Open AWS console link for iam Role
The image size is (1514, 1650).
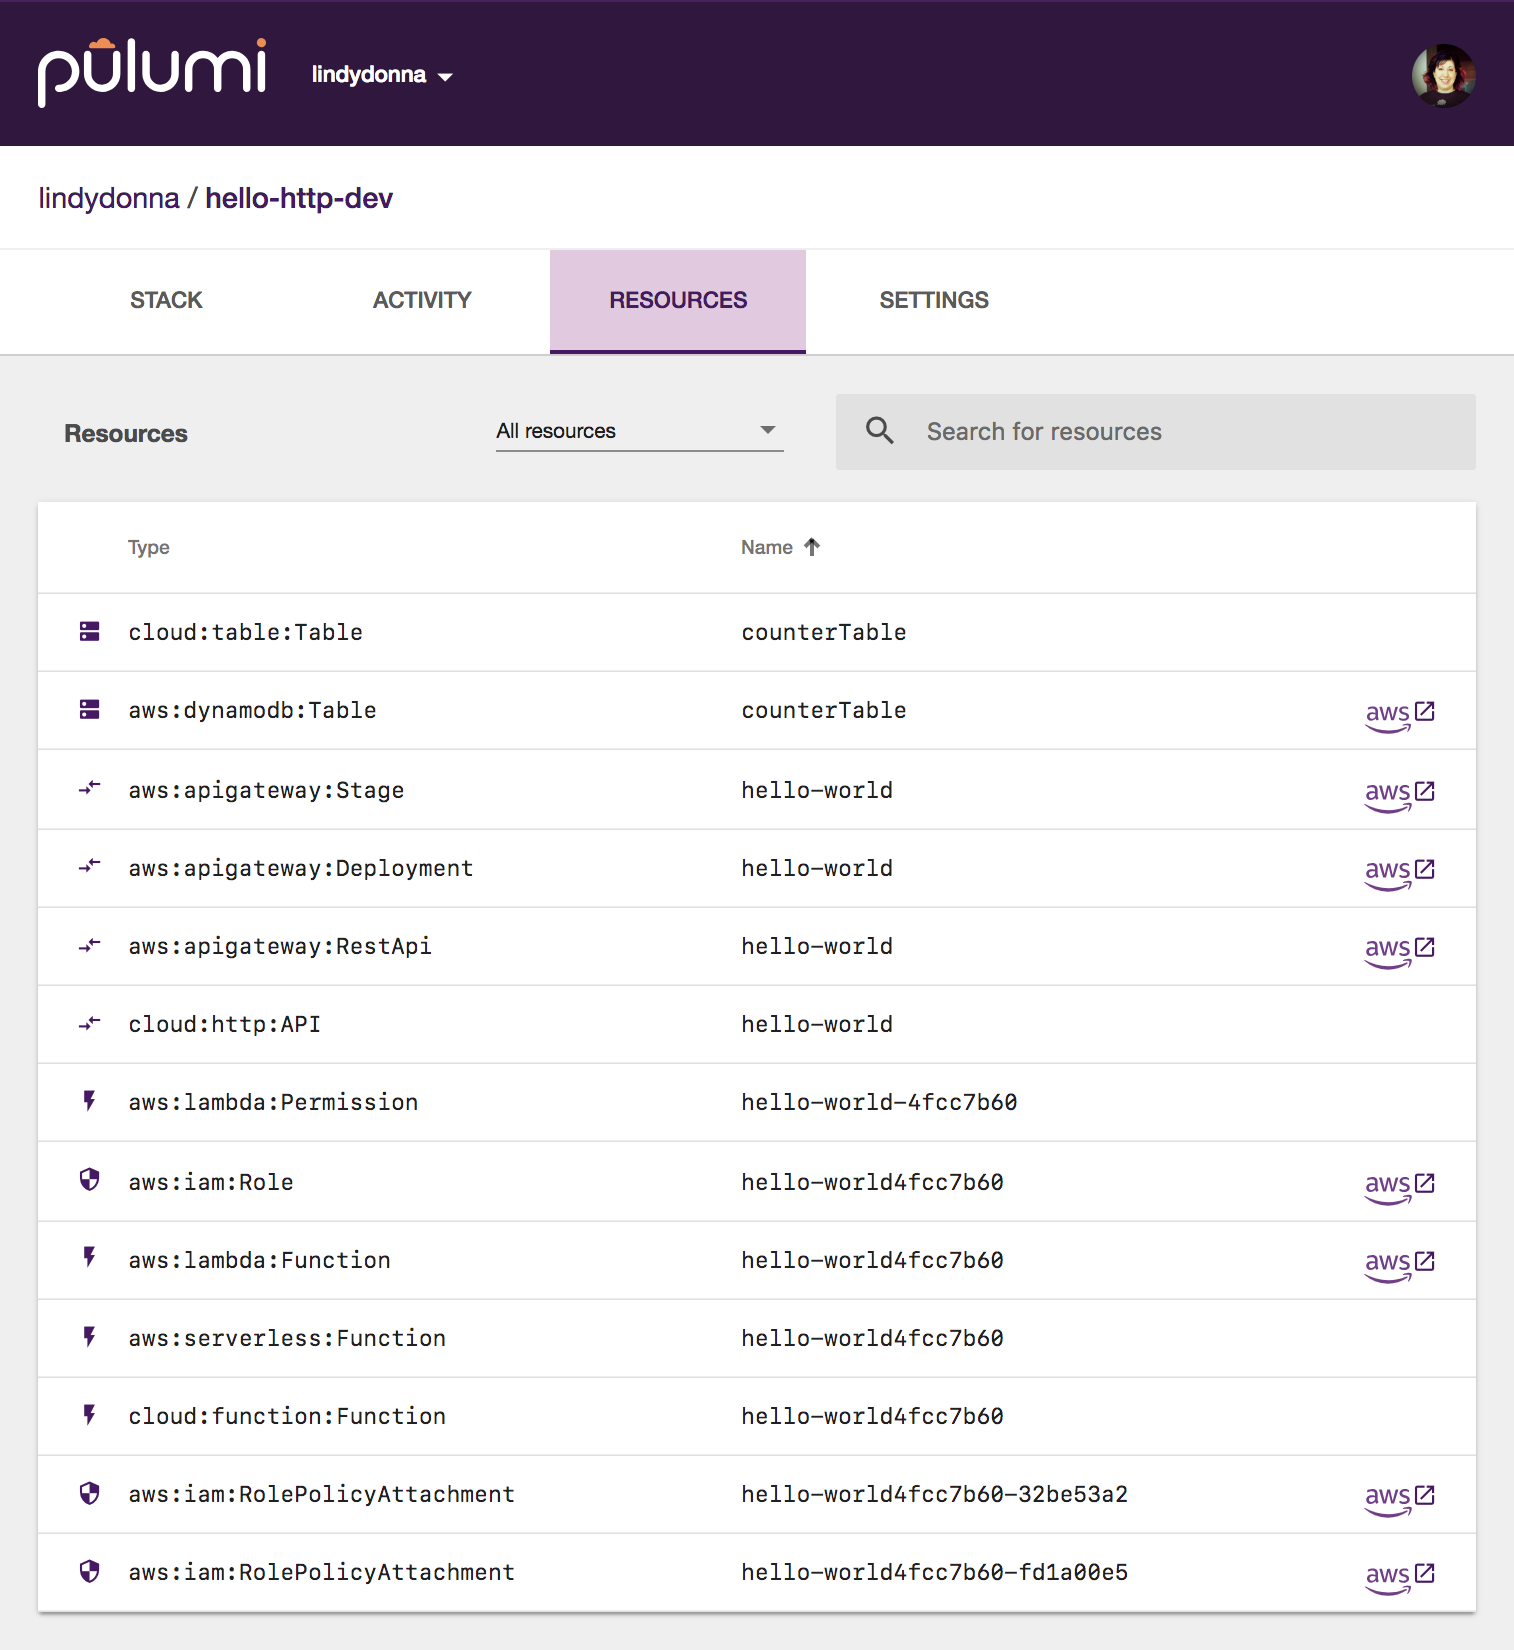click(x=1399, y=1185)
